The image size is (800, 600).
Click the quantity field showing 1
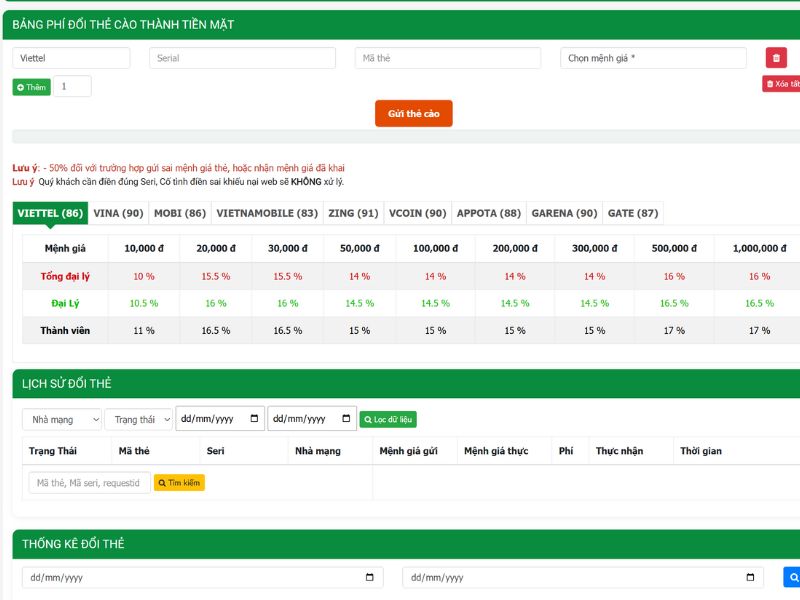72,86
